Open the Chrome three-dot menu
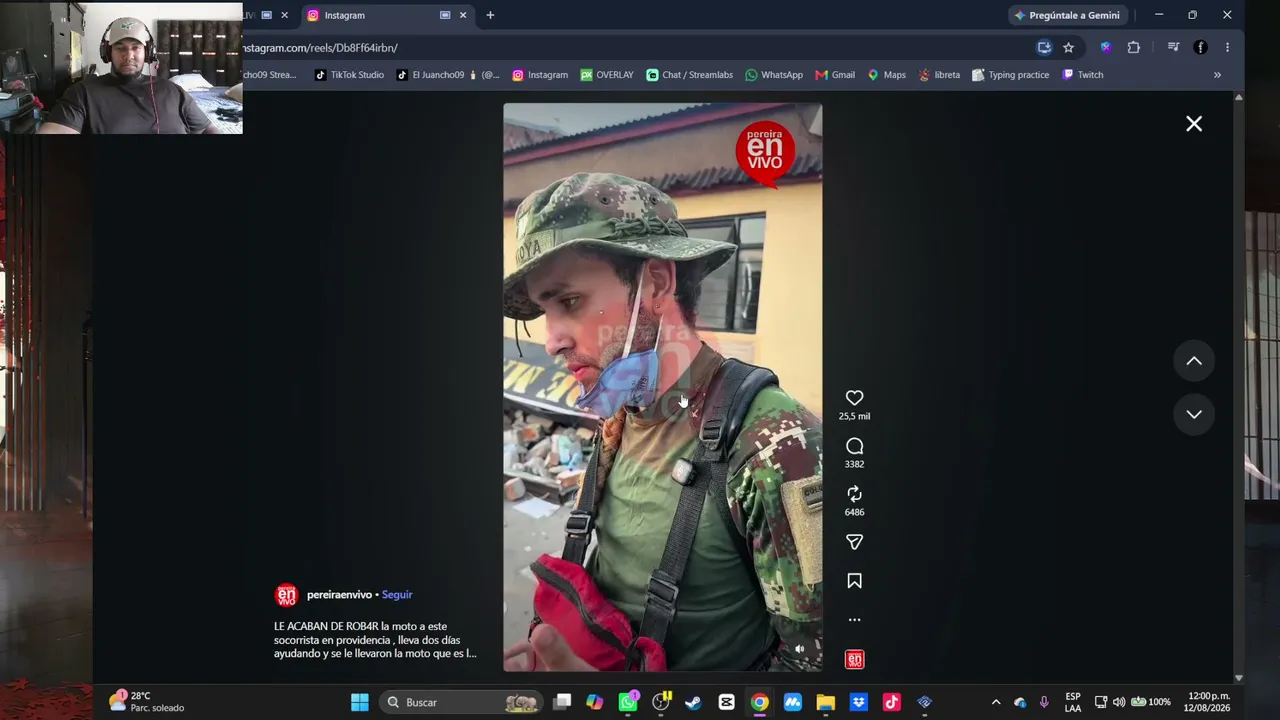The image size is (1280, 720). click(x=1227, y=47)
